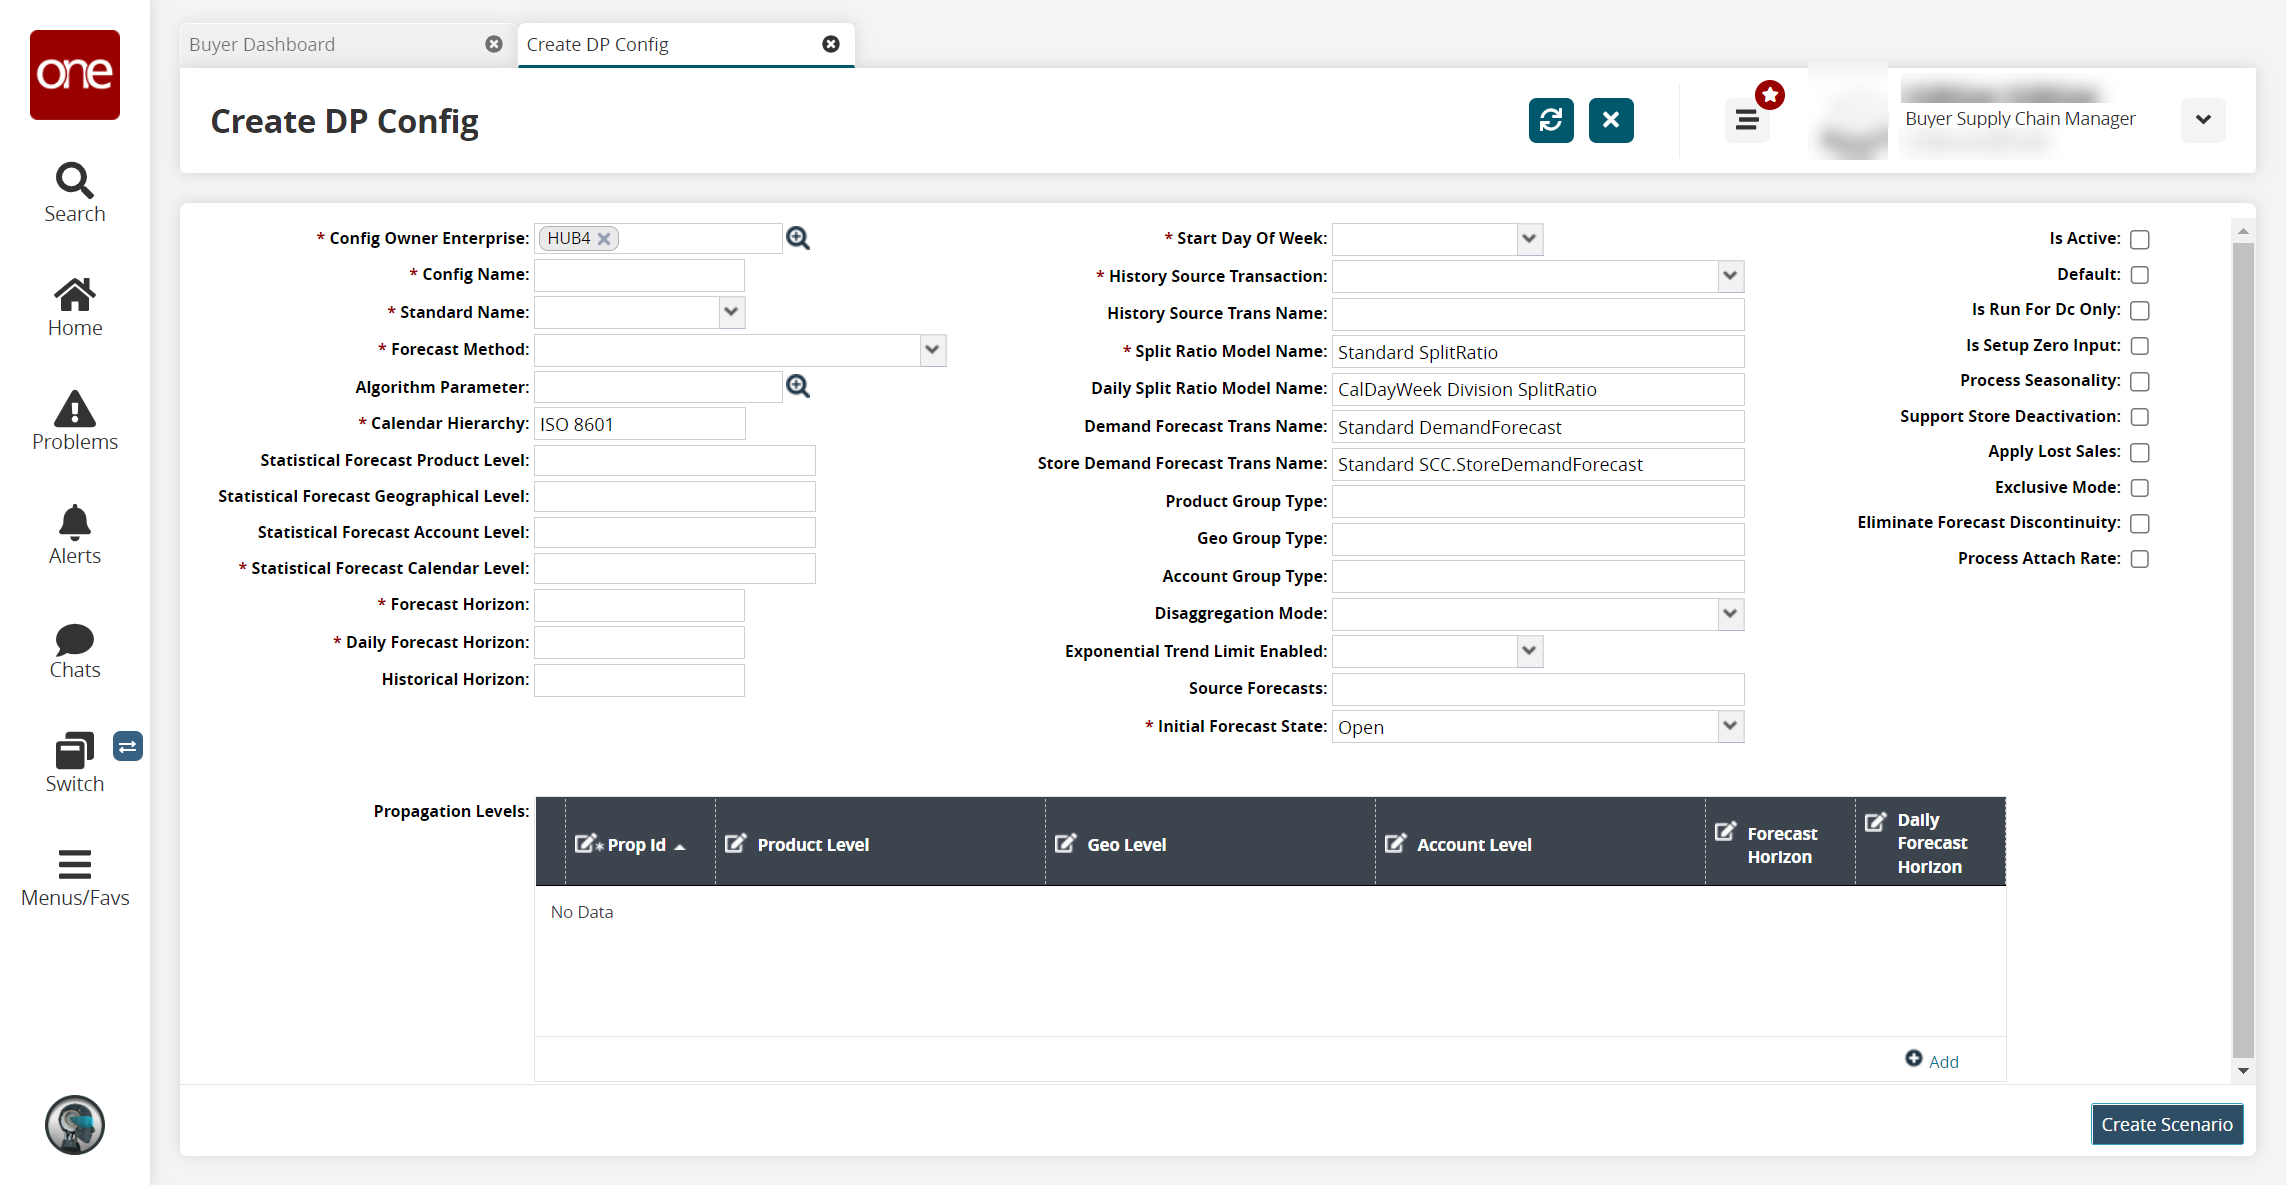Click the Switch windows icon

click(74, 762)
